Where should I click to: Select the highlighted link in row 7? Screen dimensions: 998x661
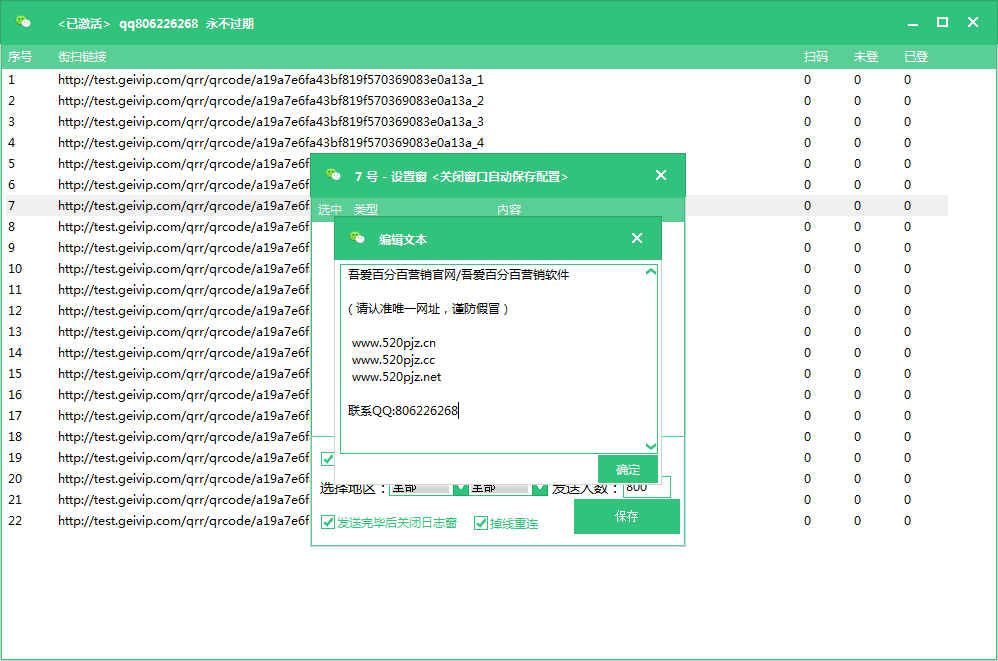(183, 205)
